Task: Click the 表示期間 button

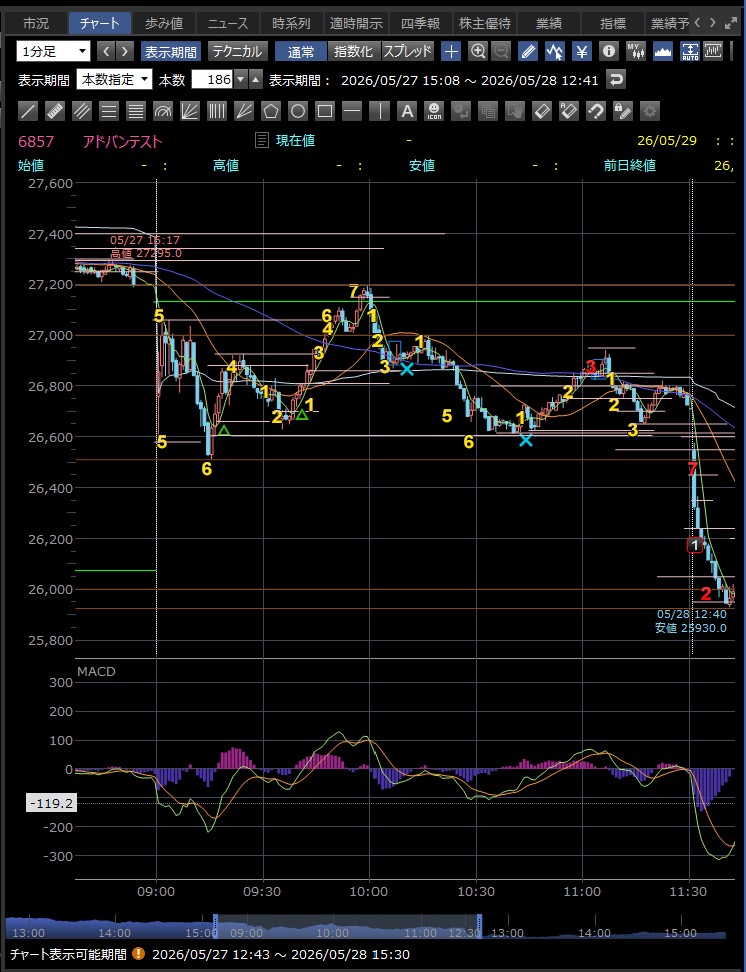Action: [x=171, y=51]
